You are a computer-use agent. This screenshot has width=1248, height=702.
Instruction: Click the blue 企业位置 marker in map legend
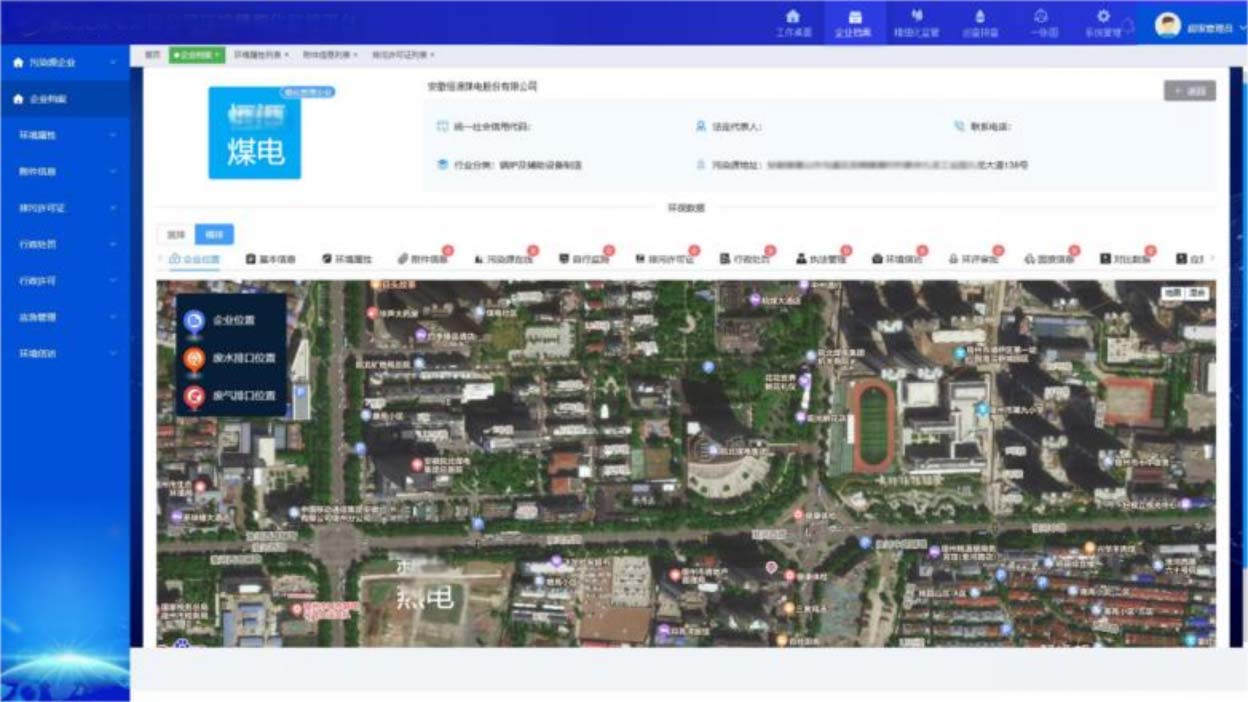[194, 321]
